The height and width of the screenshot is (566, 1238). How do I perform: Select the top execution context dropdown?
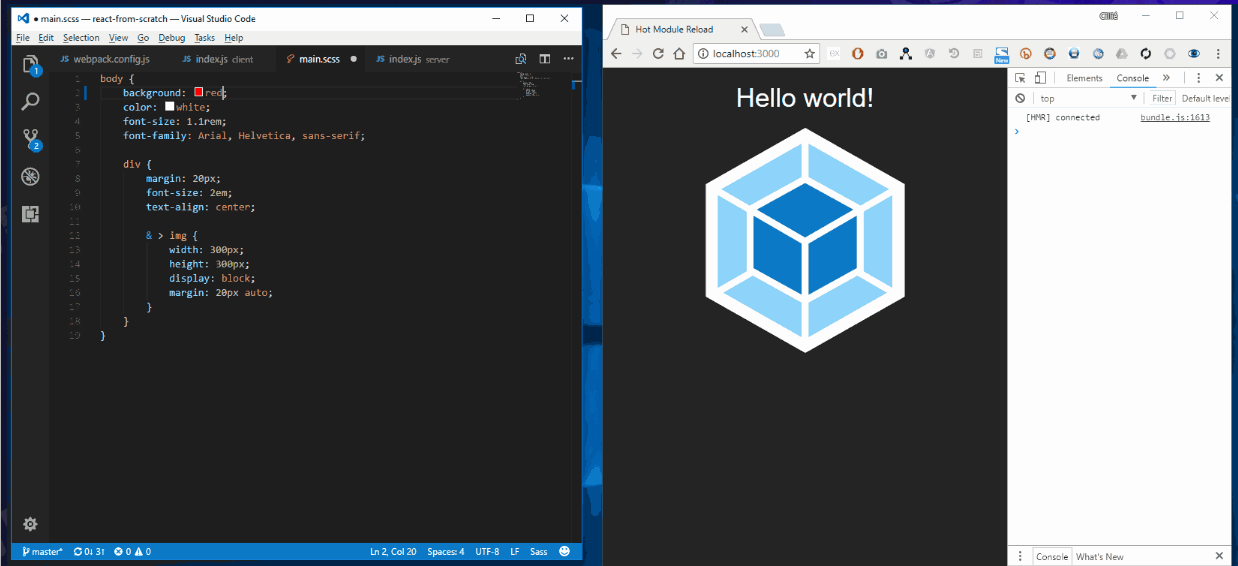coord(1088,98)
